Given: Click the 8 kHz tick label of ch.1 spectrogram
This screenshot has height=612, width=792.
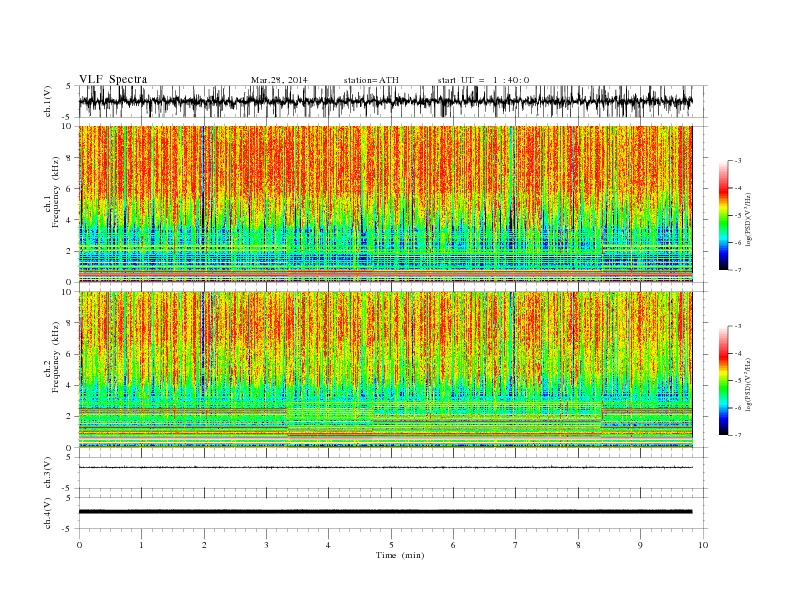Looking at the screenshot, I should coord(69,158).
